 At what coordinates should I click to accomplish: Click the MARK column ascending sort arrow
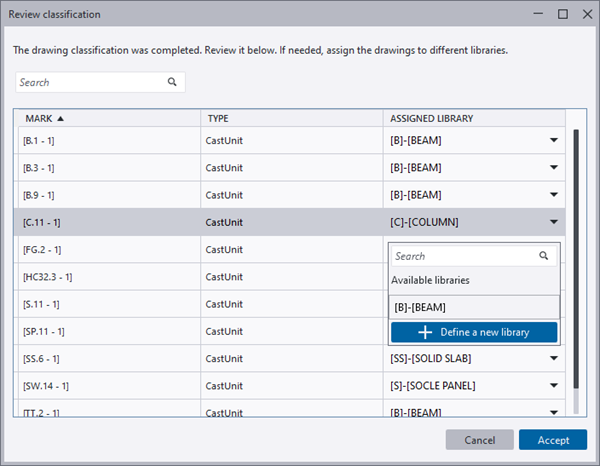tap(60, 119)
